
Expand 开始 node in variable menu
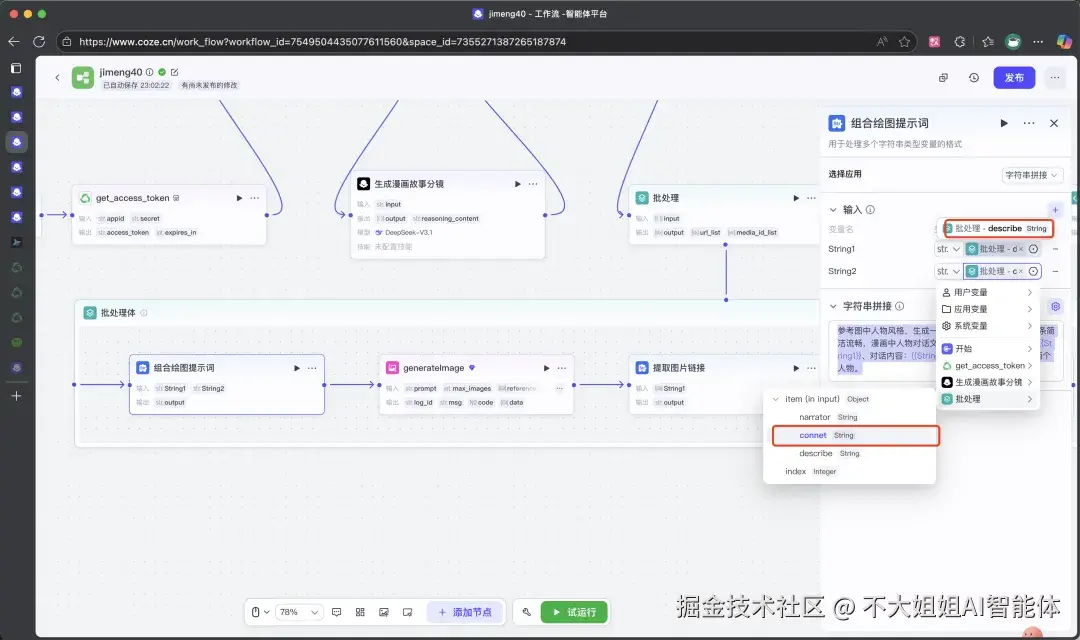tap(988, 349)
